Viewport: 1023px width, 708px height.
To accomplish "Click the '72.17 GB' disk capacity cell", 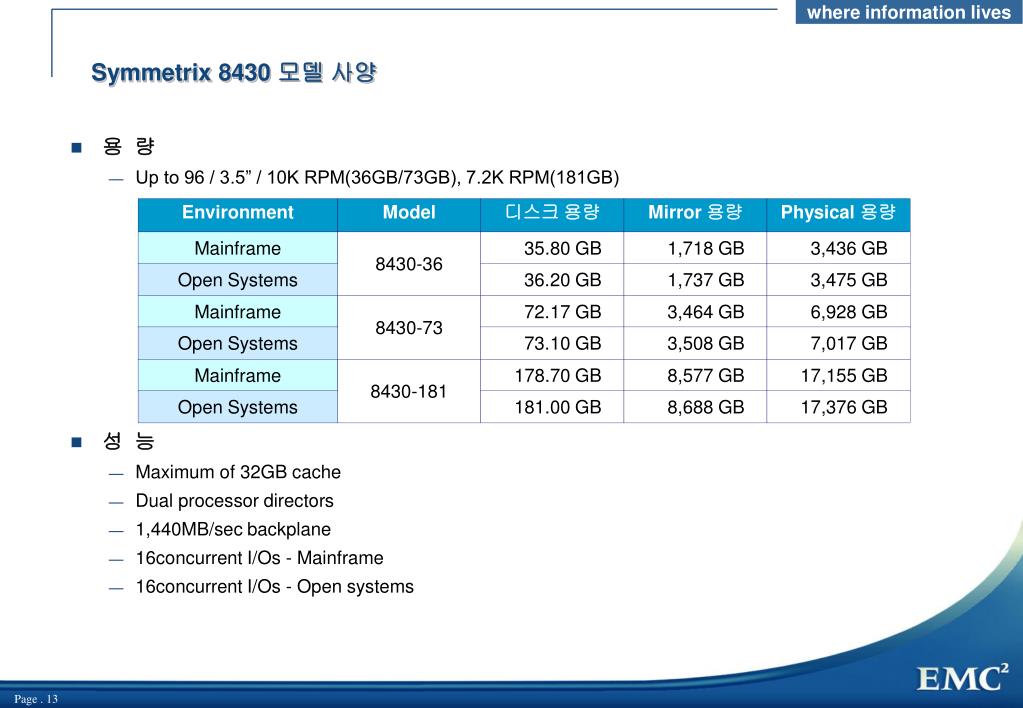I will pyautogui.click(x=552, y=312).
